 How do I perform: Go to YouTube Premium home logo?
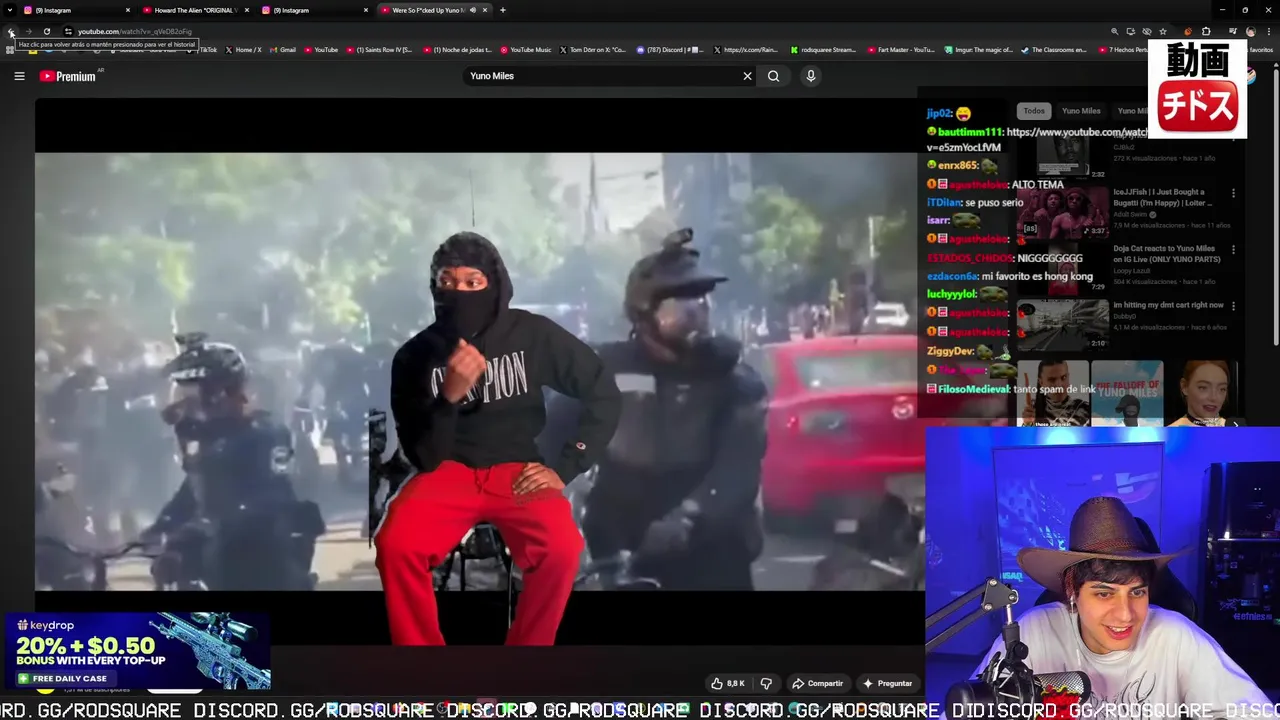coord(68,76)
